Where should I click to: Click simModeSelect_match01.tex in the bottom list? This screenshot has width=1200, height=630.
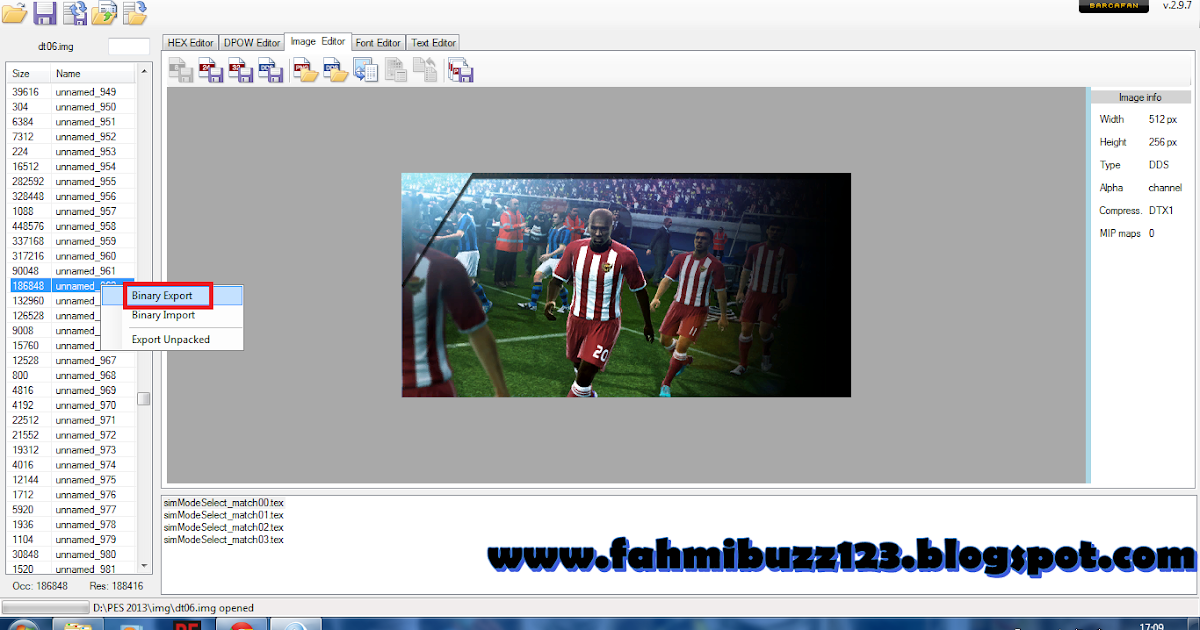pyautogui.click(x=224, y=515)
